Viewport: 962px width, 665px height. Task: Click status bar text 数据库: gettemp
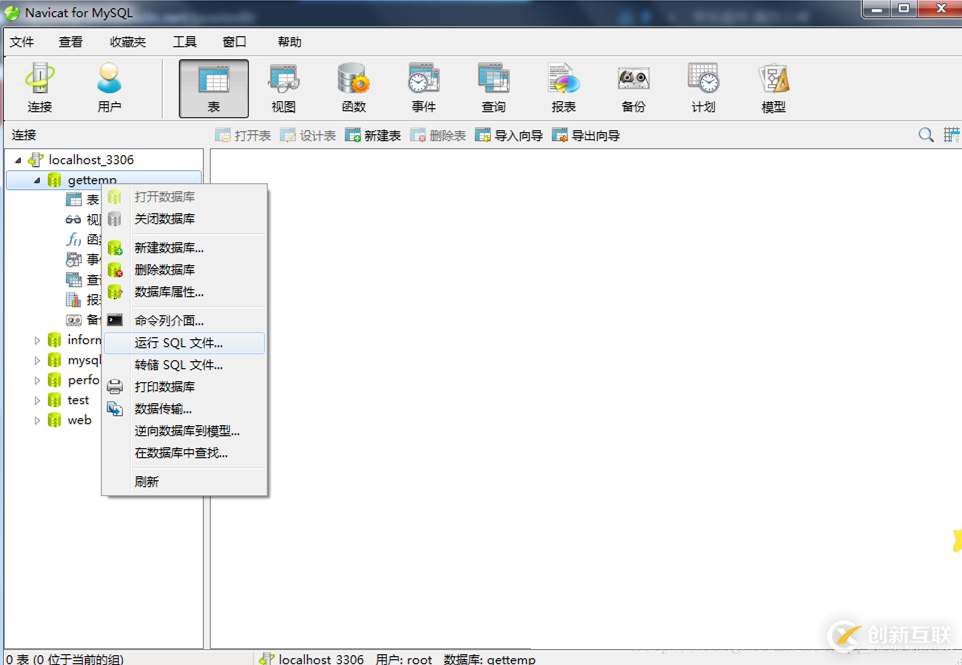pyautogui.click(x=490, y=659)
